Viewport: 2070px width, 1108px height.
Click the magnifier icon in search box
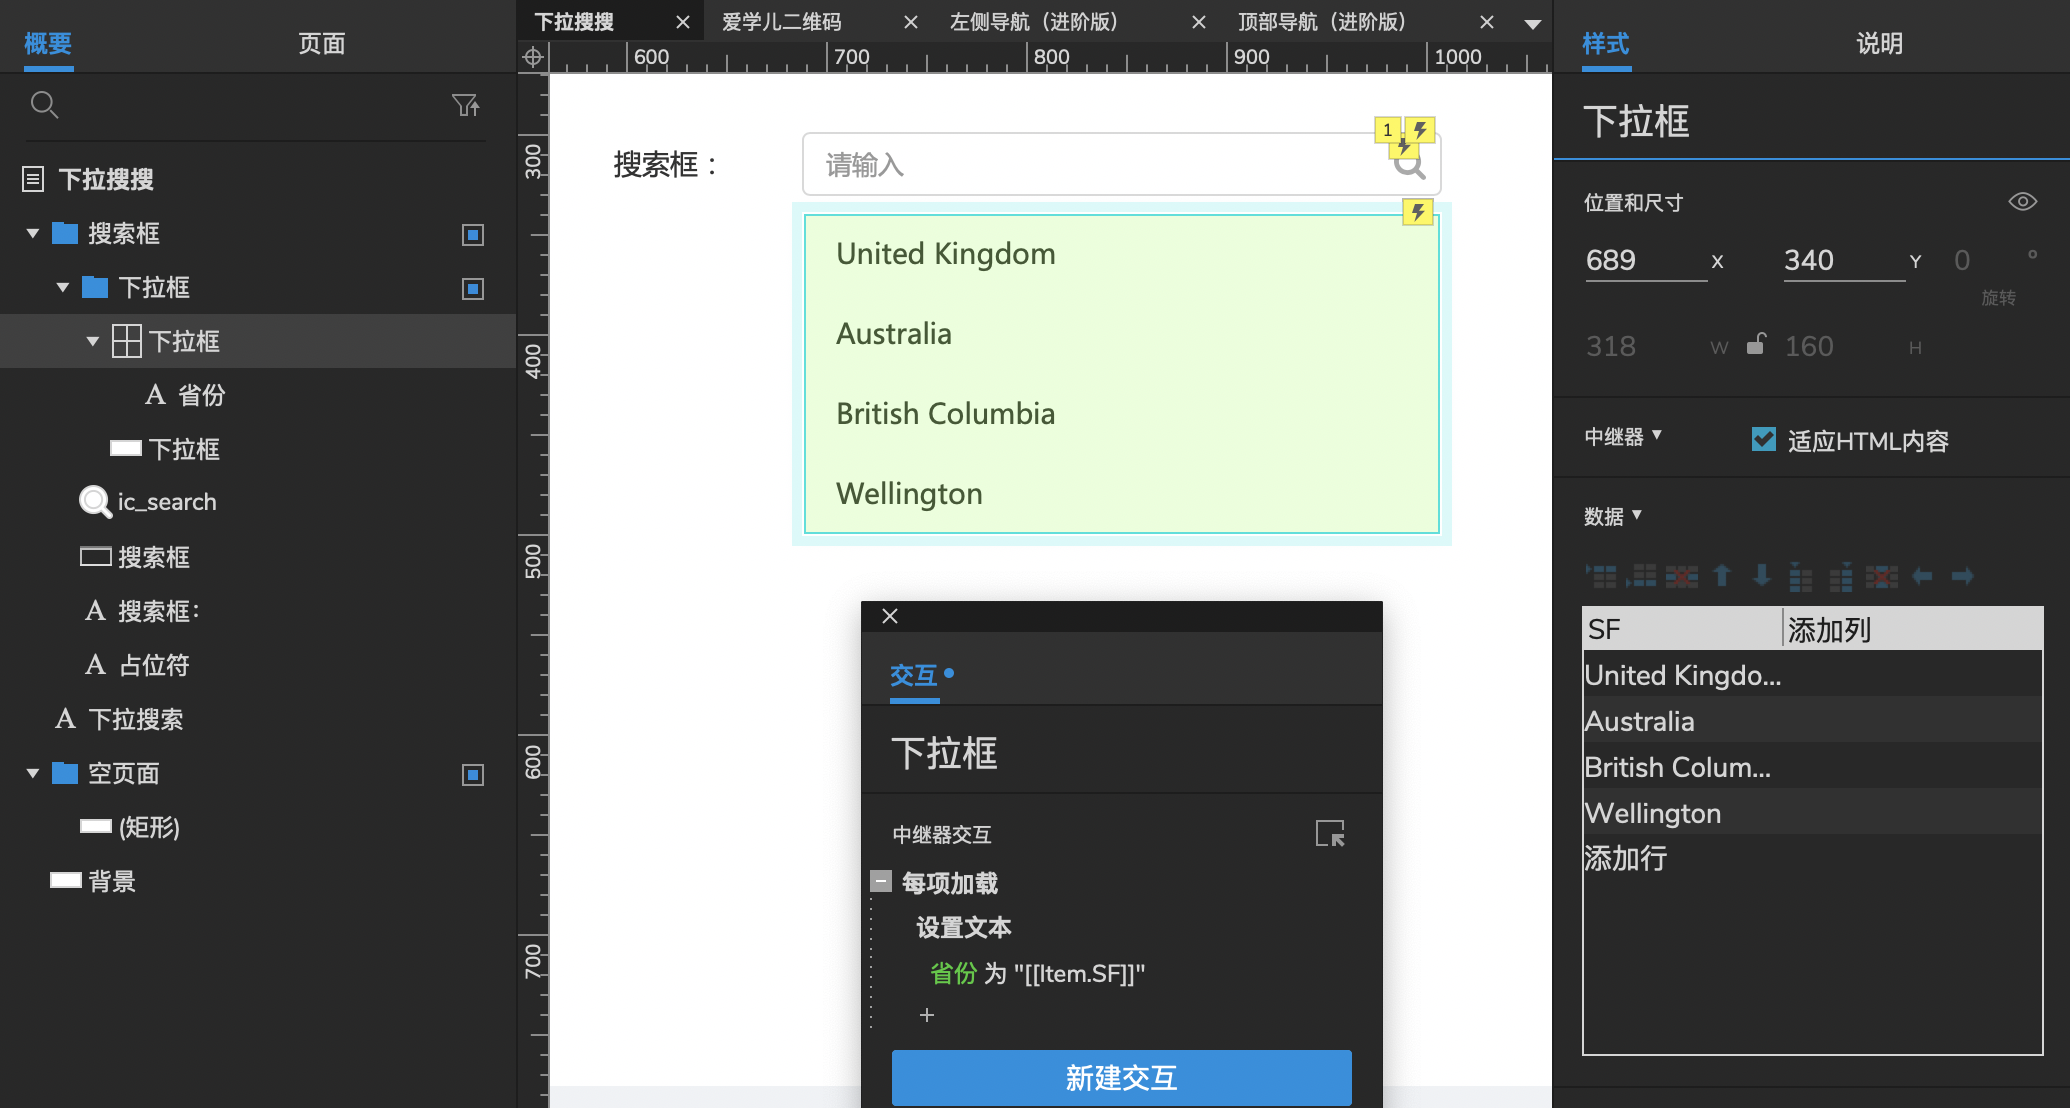tap(1409, 163)
